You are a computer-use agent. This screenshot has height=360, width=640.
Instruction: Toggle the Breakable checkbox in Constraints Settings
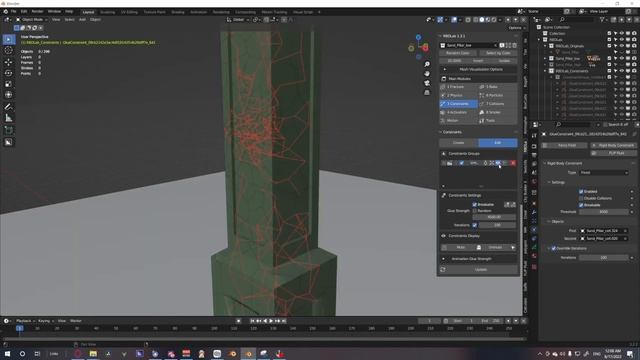tap(474, 204)
